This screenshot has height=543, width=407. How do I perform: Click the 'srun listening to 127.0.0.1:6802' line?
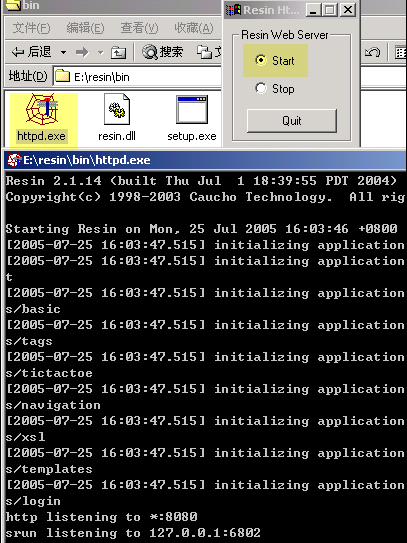[x=133, y=533]
